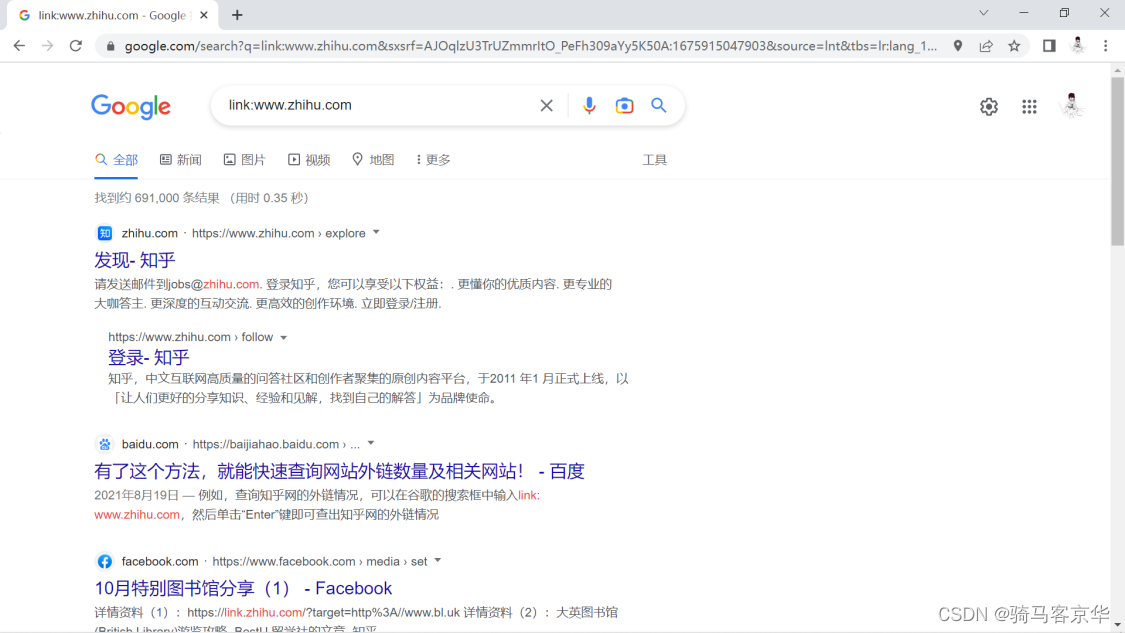The height and width of the screenshot is (633, 1125).
Task: Go to the Google logo homepage
Action: pos(131,106)
